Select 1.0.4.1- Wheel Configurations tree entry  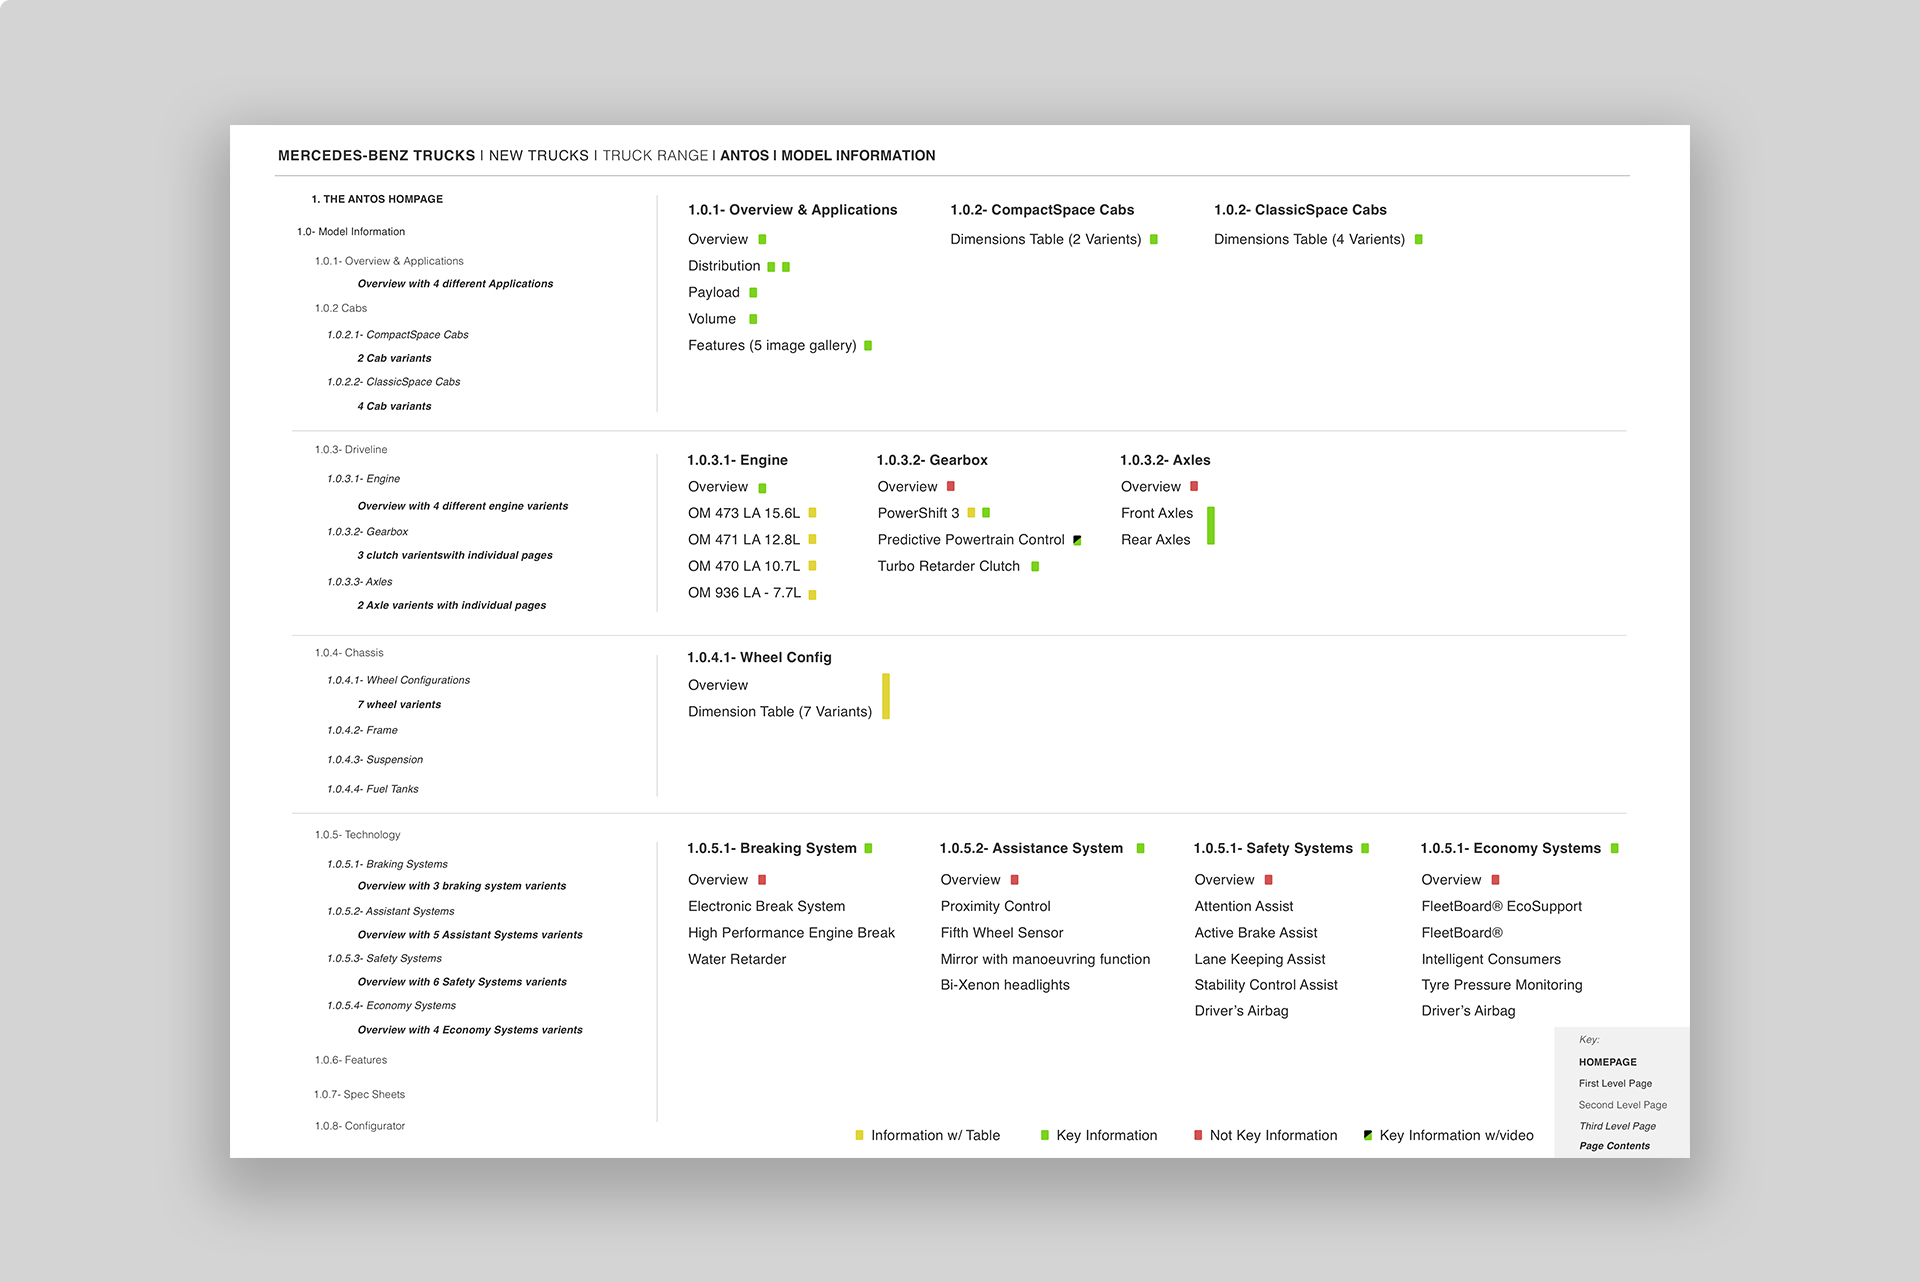[398, 680]
